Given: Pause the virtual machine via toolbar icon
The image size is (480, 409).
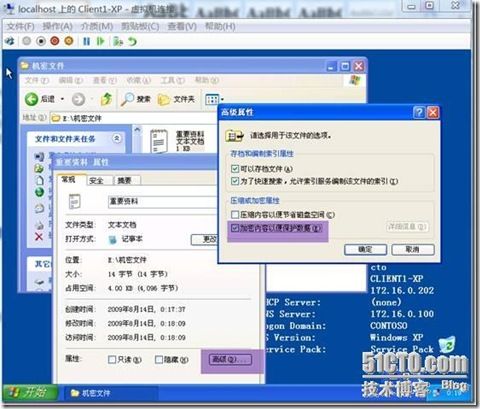Looking at the screenshot, I should click(86, 41).
